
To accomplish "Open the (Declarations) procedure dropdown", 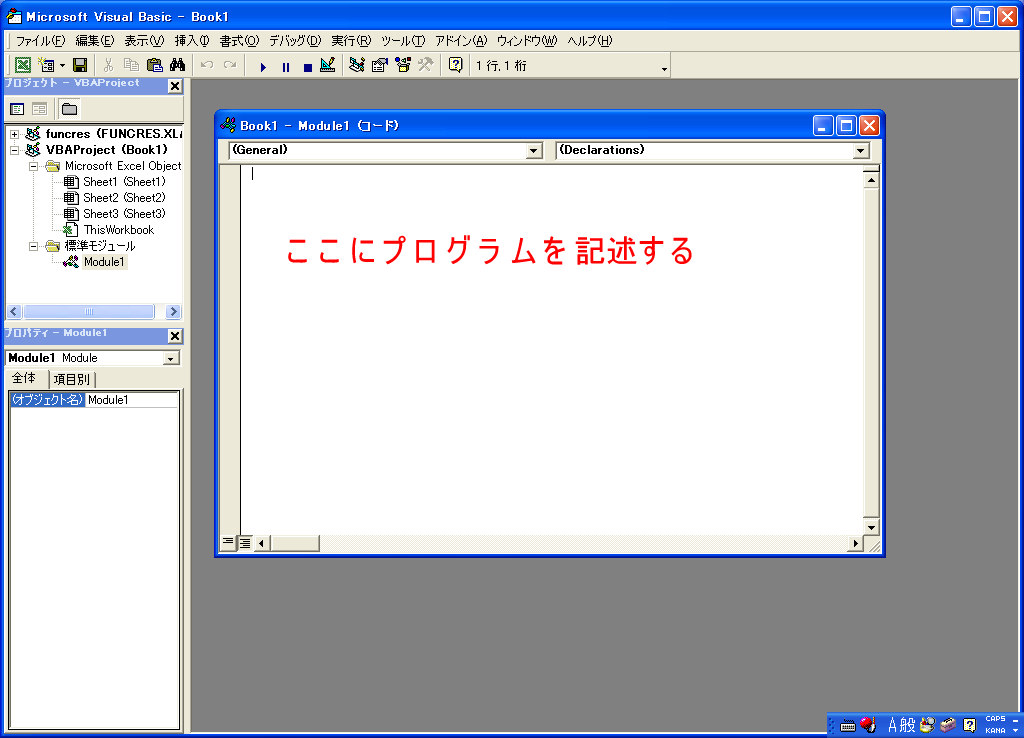I will (x=861, y=151).
